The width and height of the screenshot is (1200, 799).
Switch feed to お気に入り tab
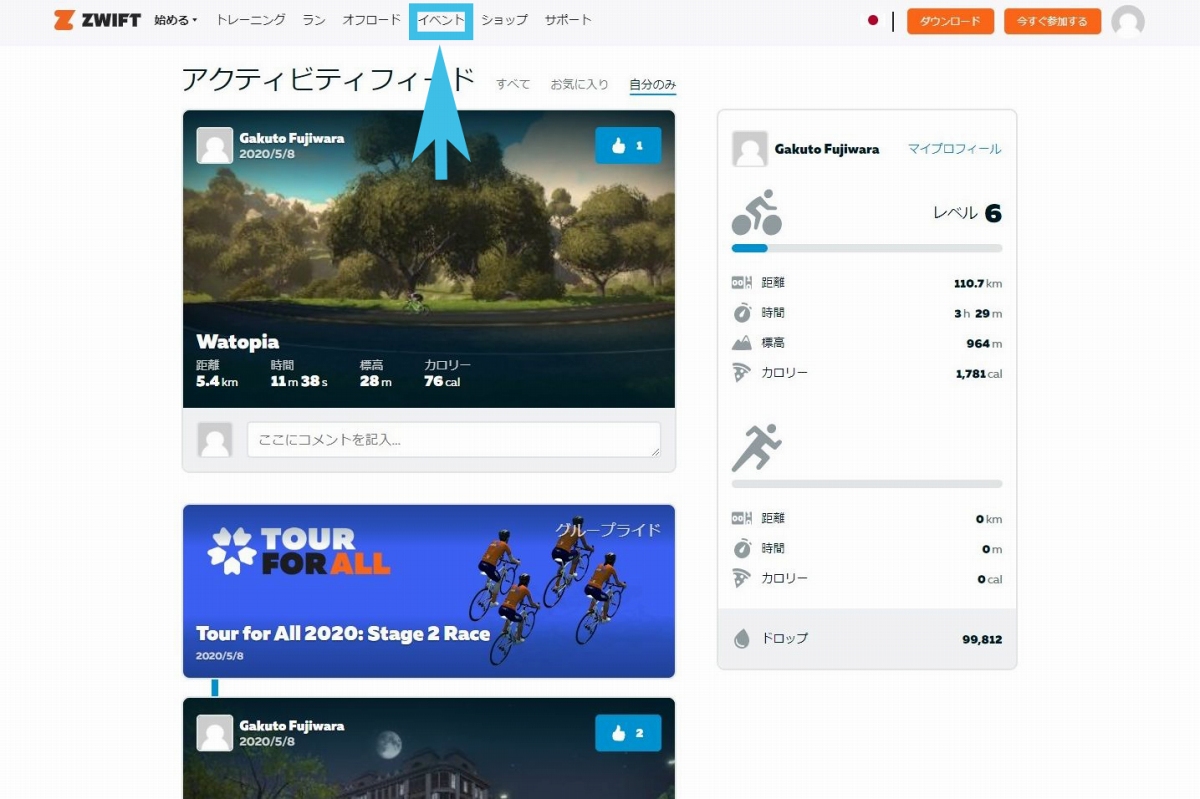click(579, 84)
